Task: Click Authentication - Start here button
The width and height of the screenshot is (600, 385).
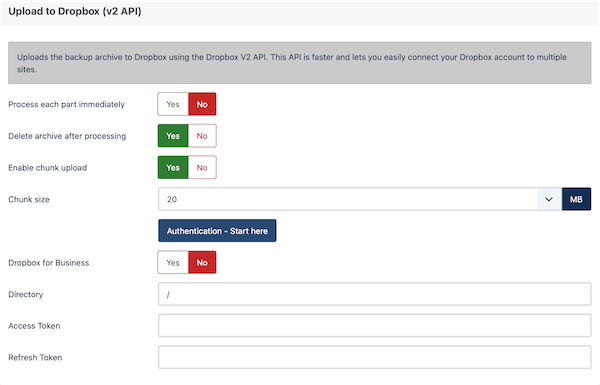Action: (x=217, y=231)
